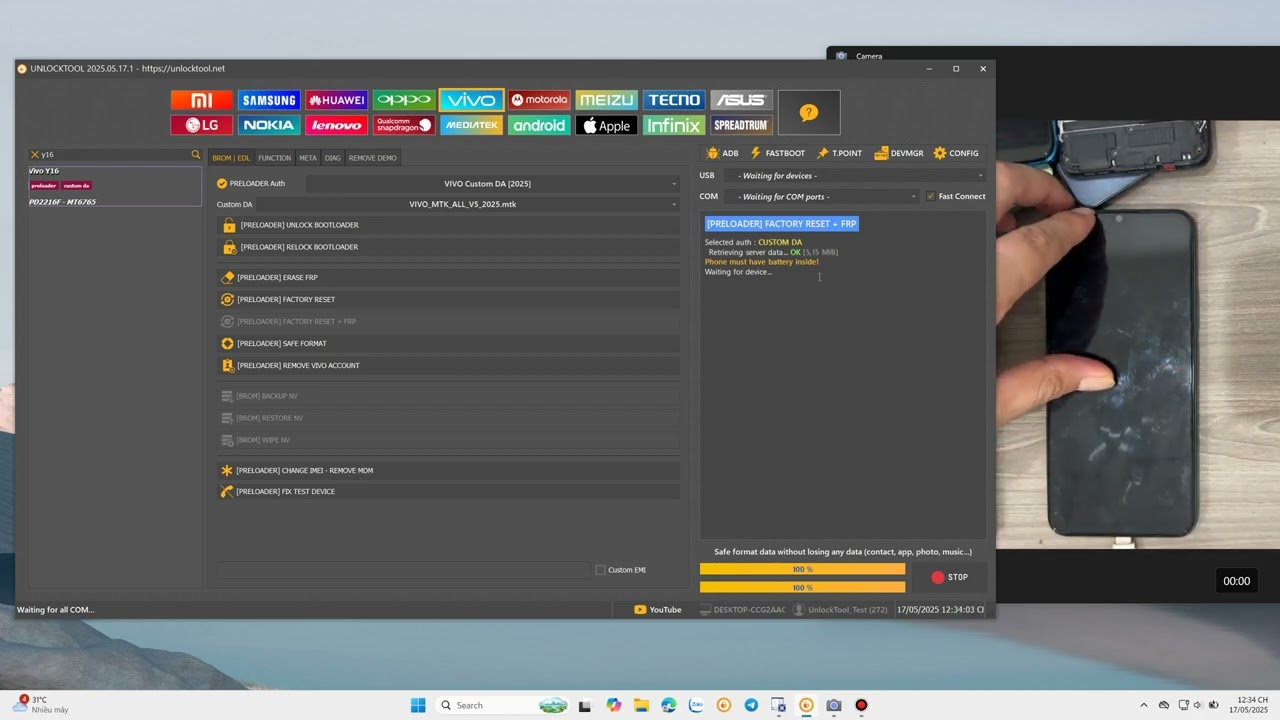Screen dimensions: 1280x720
Task: Toggle the Fast Connect checkbox
Action: (931, 196)
